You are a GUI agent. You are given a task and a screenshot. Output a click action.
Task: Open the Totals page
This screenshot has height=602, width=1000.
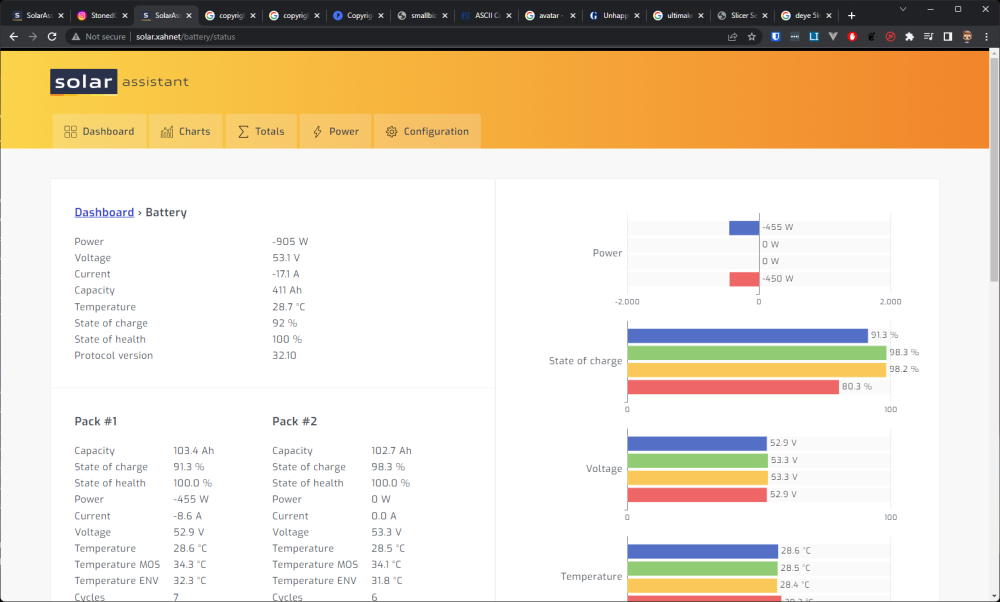(261, 131)
